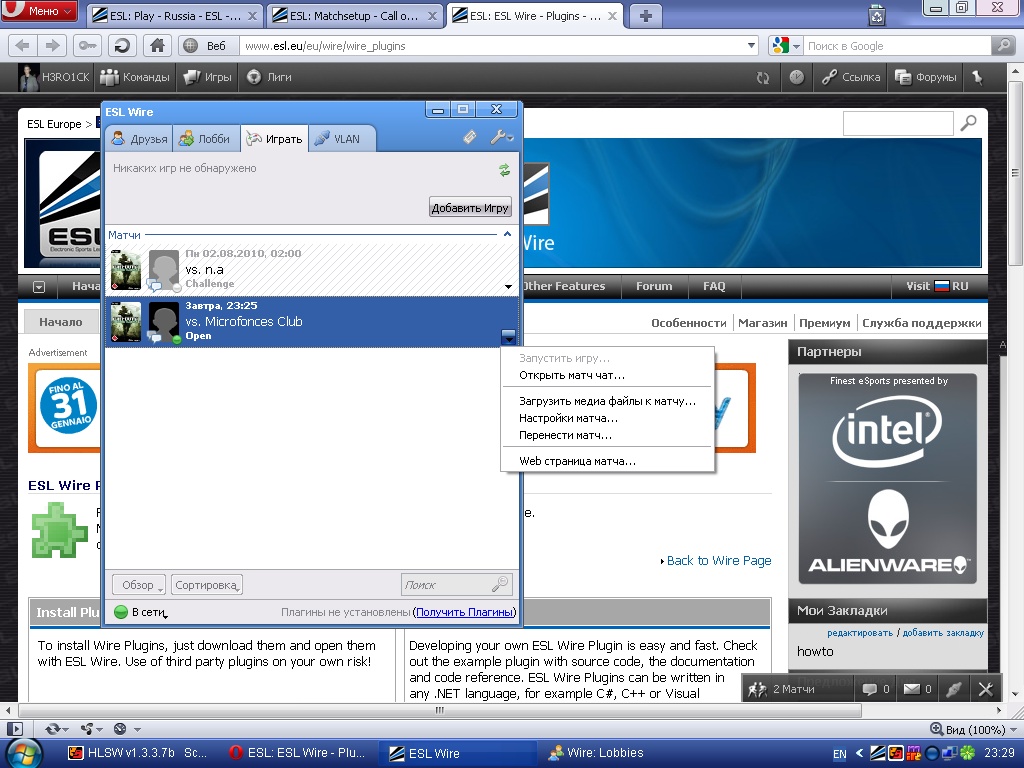Open Игры menu in ESL bar
This screenshot has height=768, width=1024.
(x=208, y=77)
